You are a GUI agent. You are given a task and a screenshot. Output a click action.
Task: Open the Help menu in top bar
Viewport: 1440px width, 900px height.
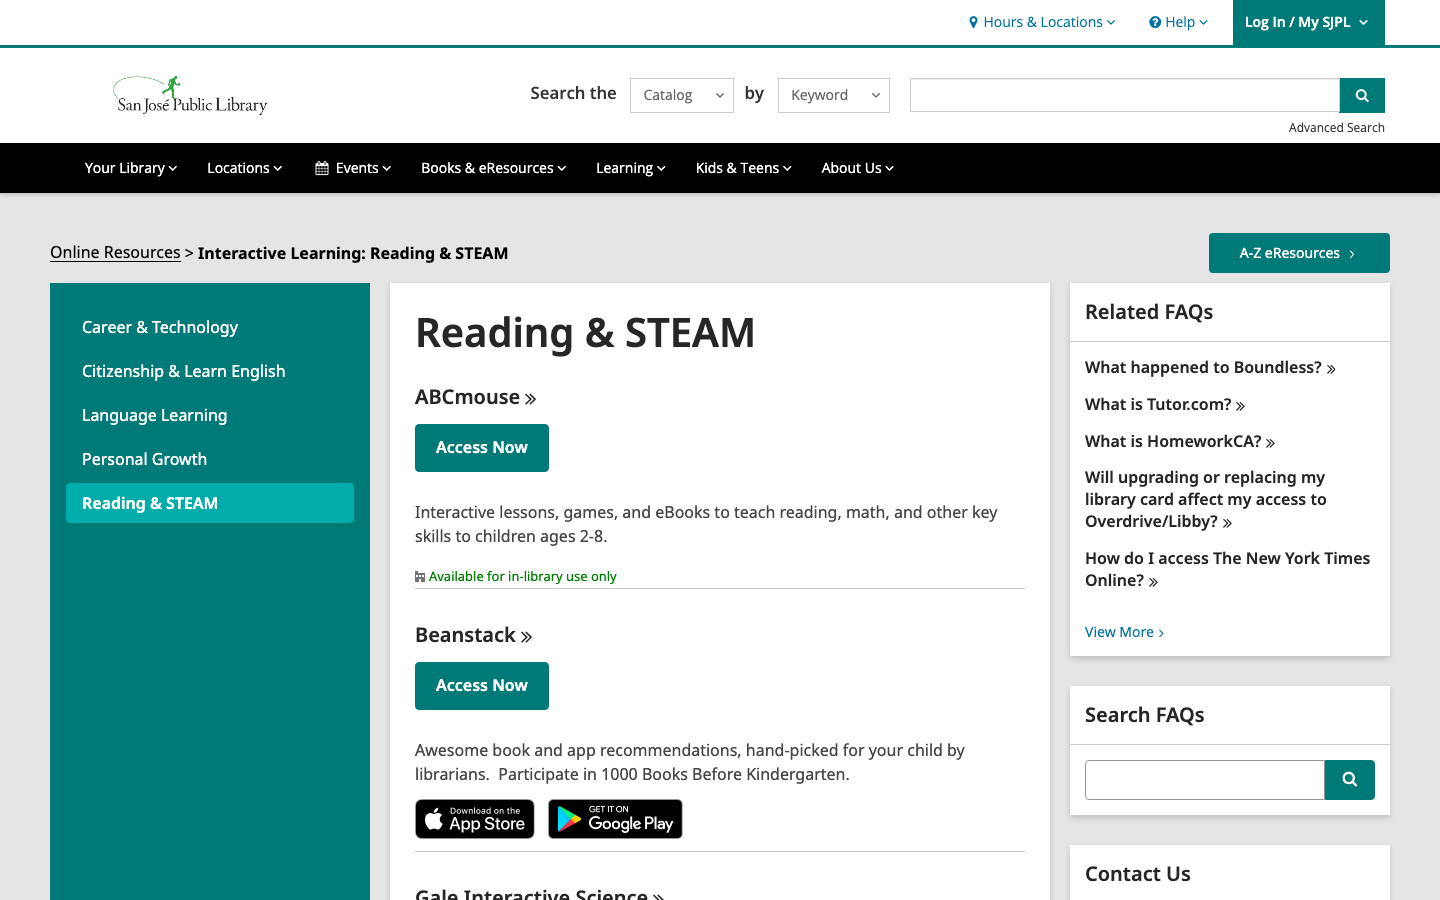point(1178,22)
